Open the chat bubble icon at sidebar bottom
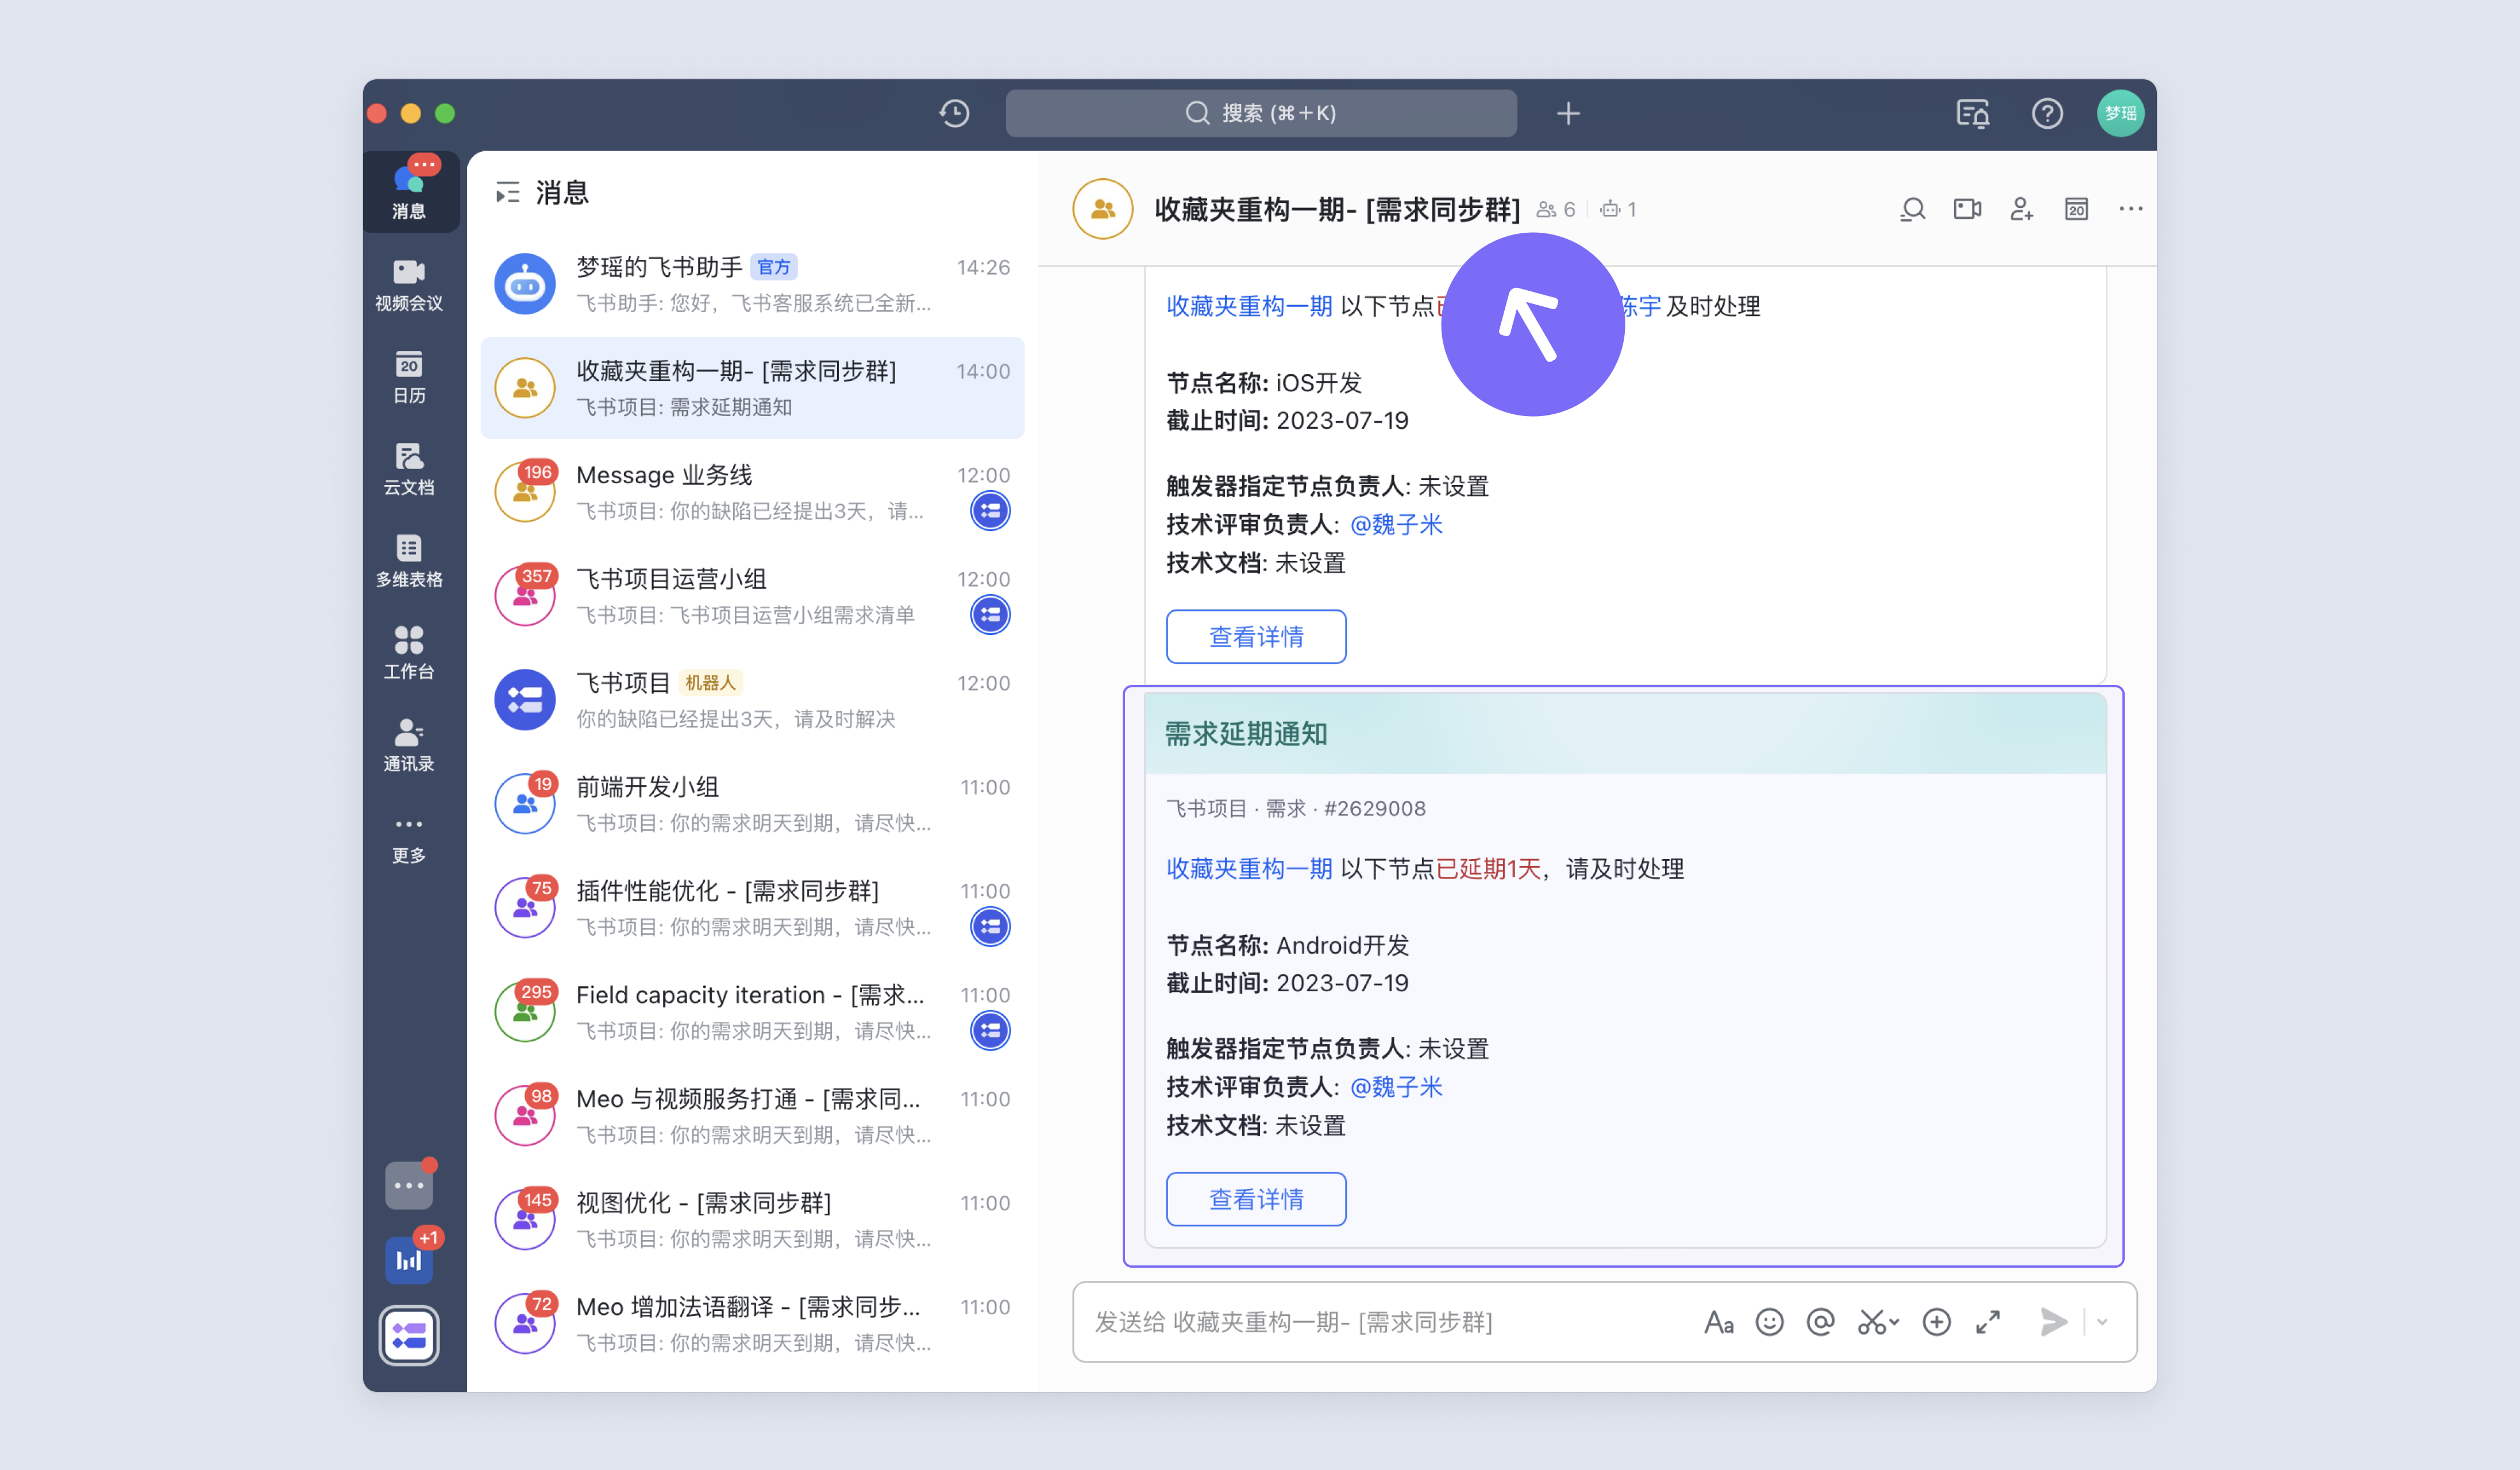 (x=409, y=1185)
